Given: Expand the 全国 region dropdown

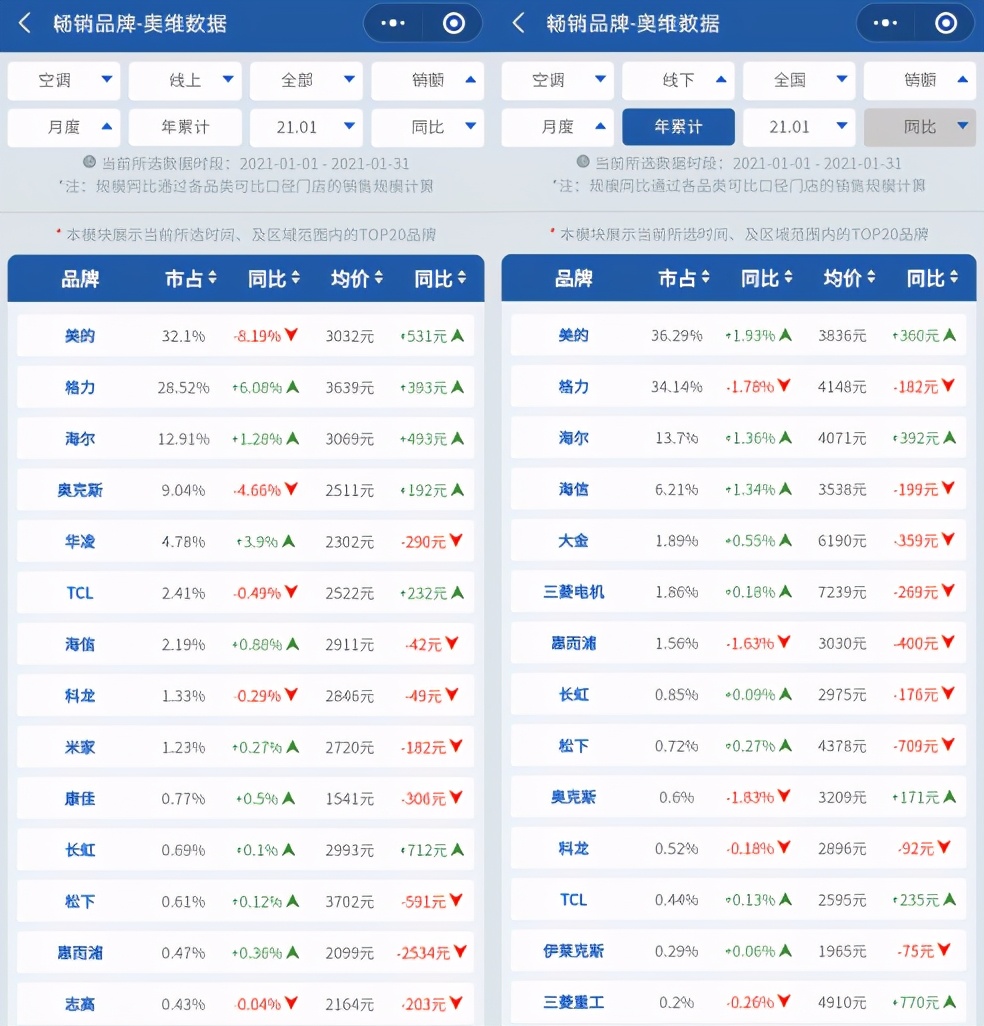Looking at the screenshot, I should click(x=798, y=80).
